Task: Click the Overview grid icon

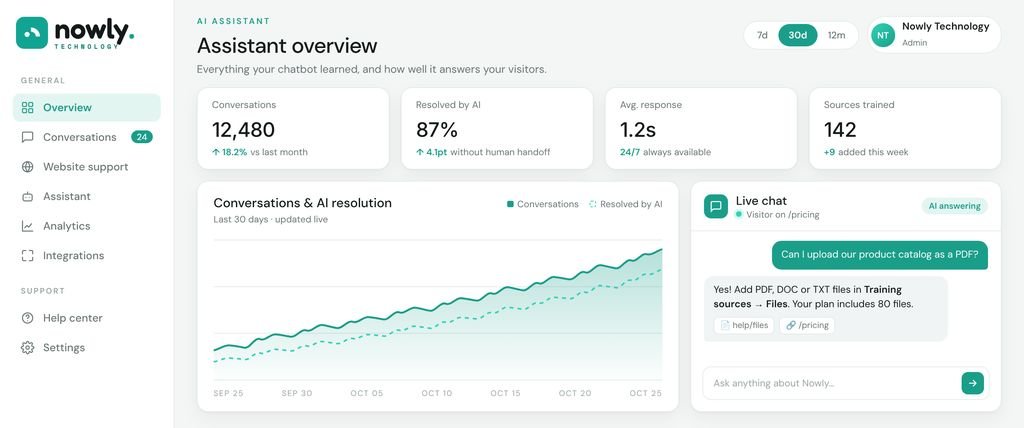Action: click(x=27, y=108)
